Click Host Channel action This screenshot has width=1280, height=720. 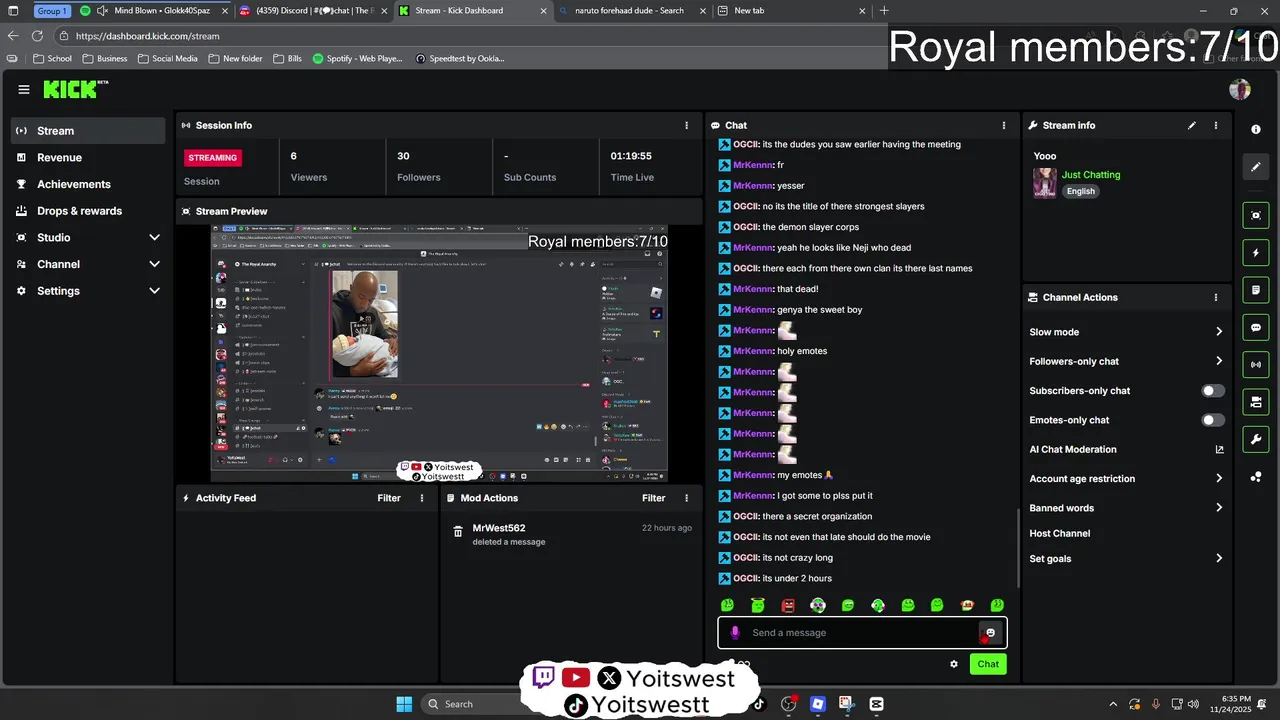click(1060, 534)
